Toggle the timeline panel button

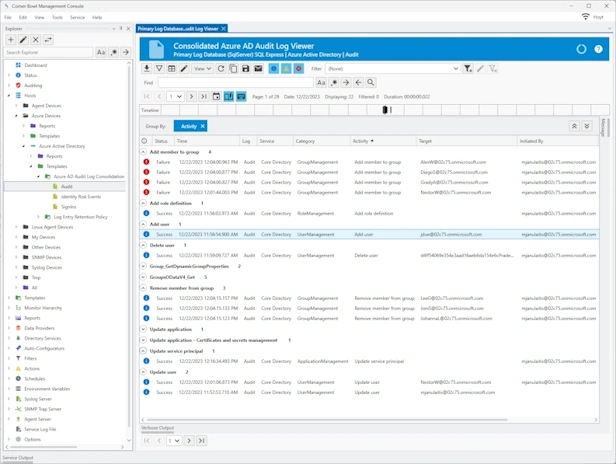pyautogui.click(x=229, y=97)
